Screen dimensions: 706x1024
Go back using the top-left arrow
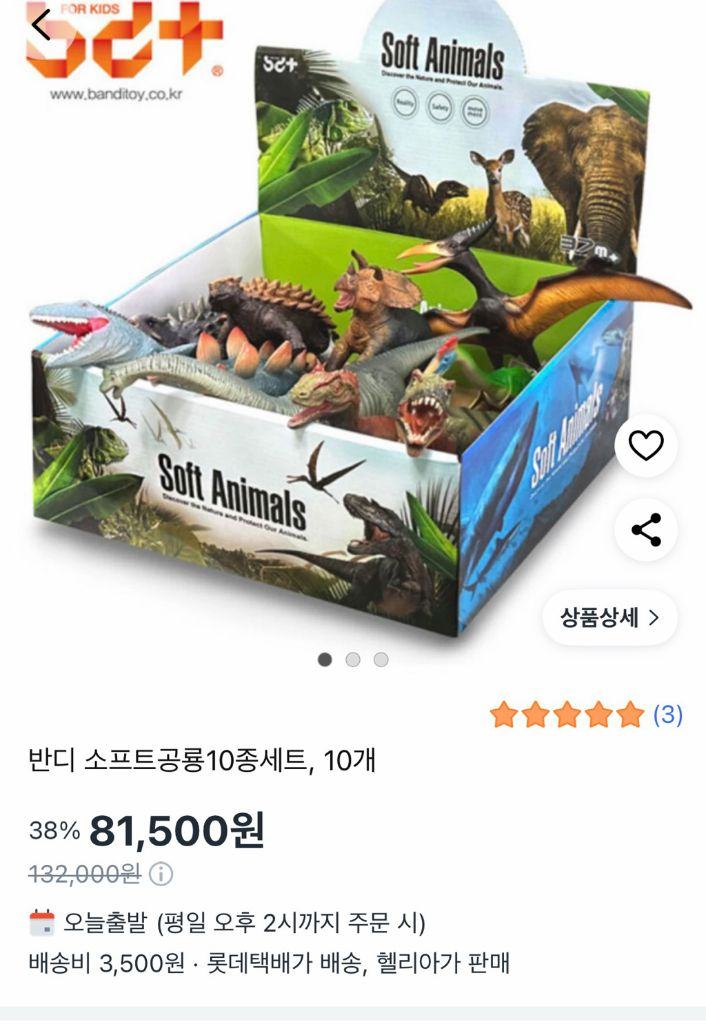pos(41,26)
